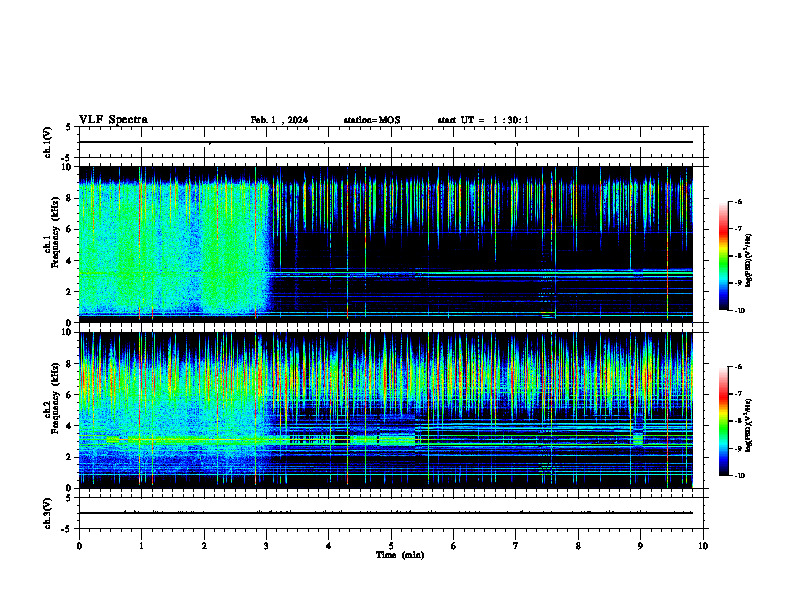The height and width of the screenshot is (612, 792).
Task: Click the time axis tick label "9"
Action: (640, 546)
